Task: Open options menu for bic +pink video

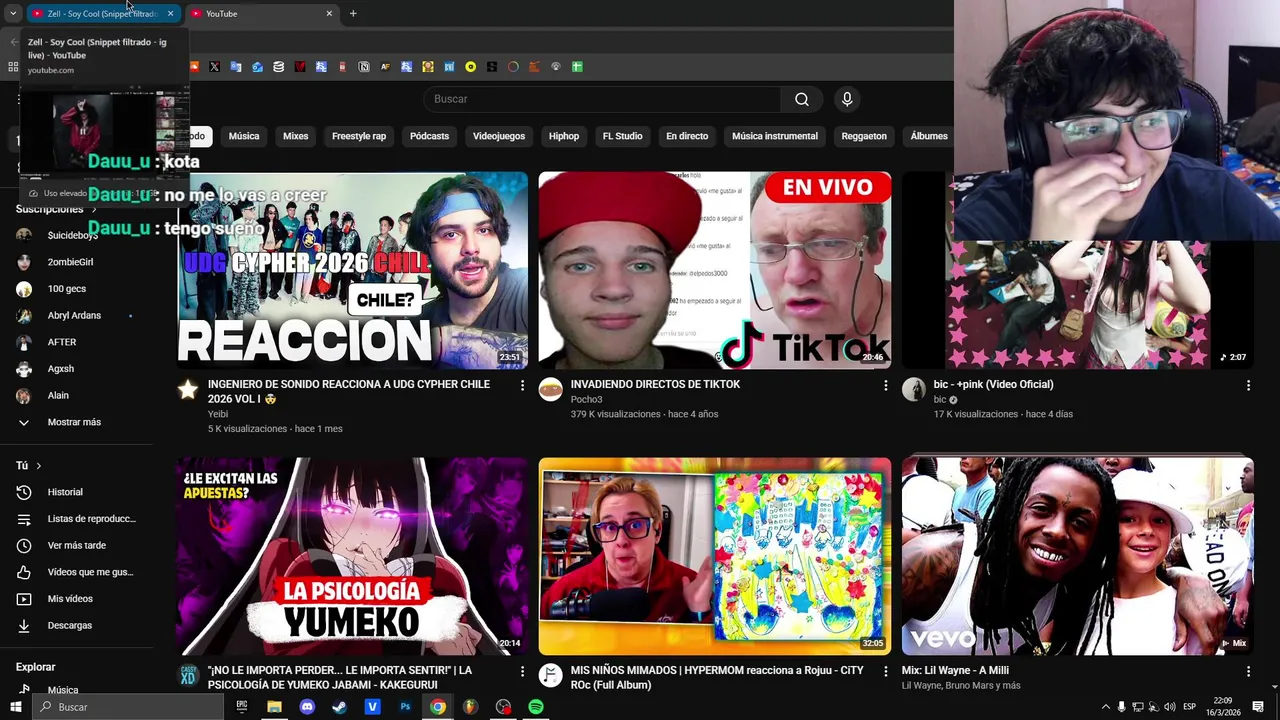Action: click(x=1248, y=385)
